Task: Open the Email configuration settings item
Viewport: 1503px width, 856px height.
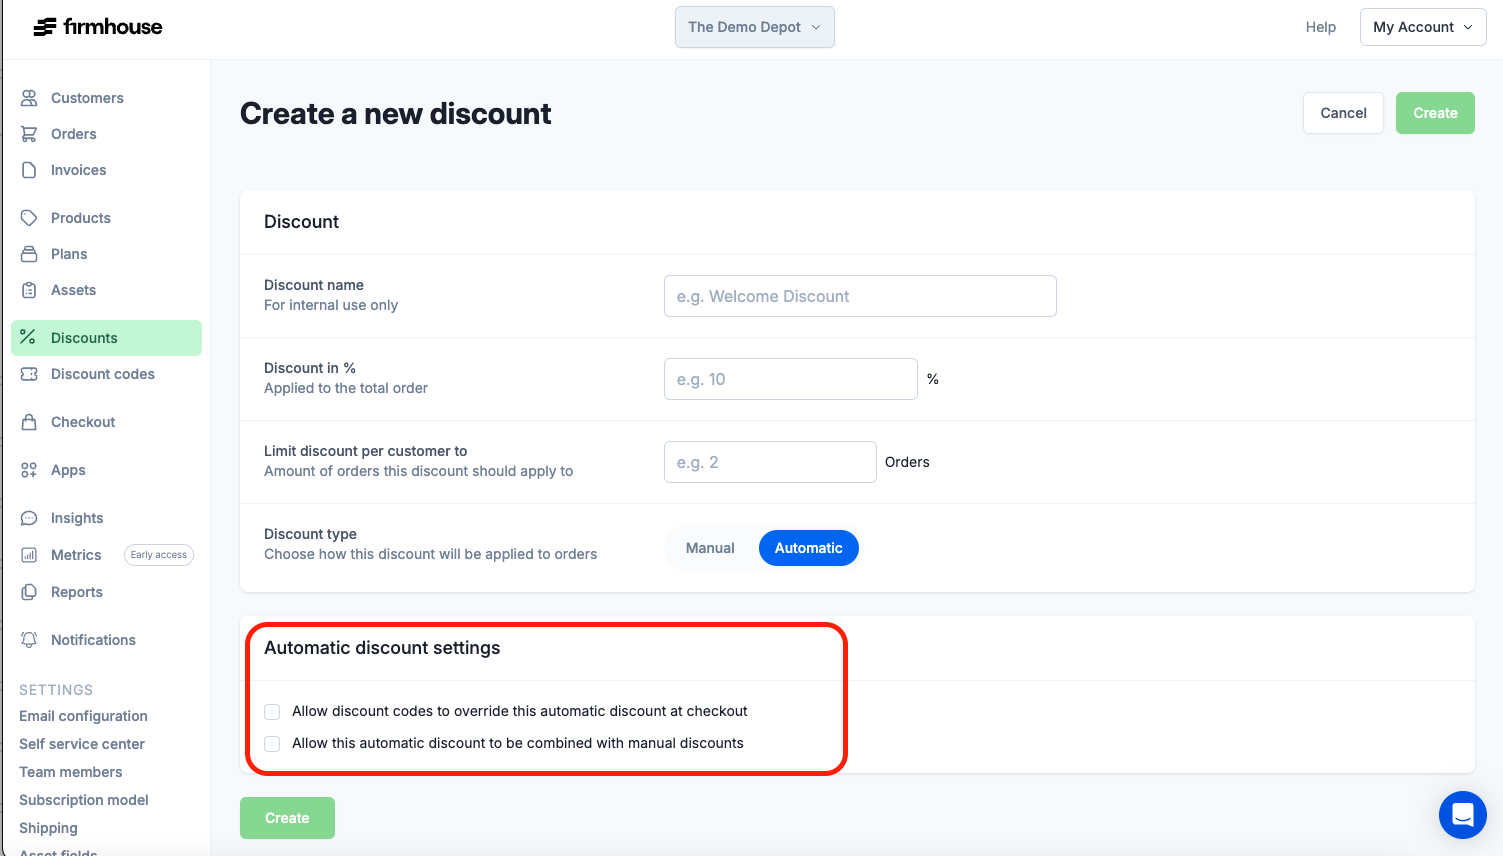Action: (83, 716)
